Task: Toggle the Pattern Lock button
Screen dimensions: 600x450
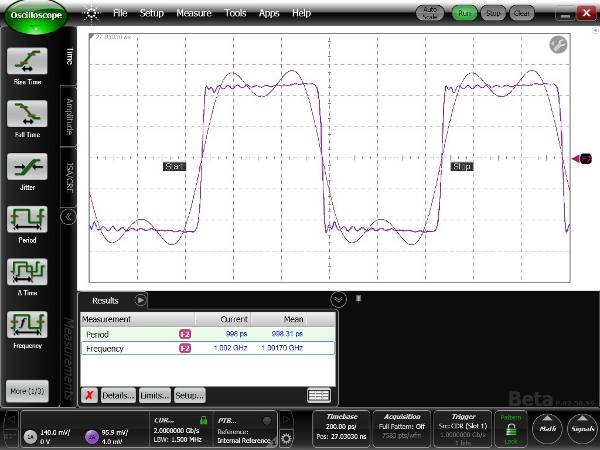Action: tap(511, 429)
